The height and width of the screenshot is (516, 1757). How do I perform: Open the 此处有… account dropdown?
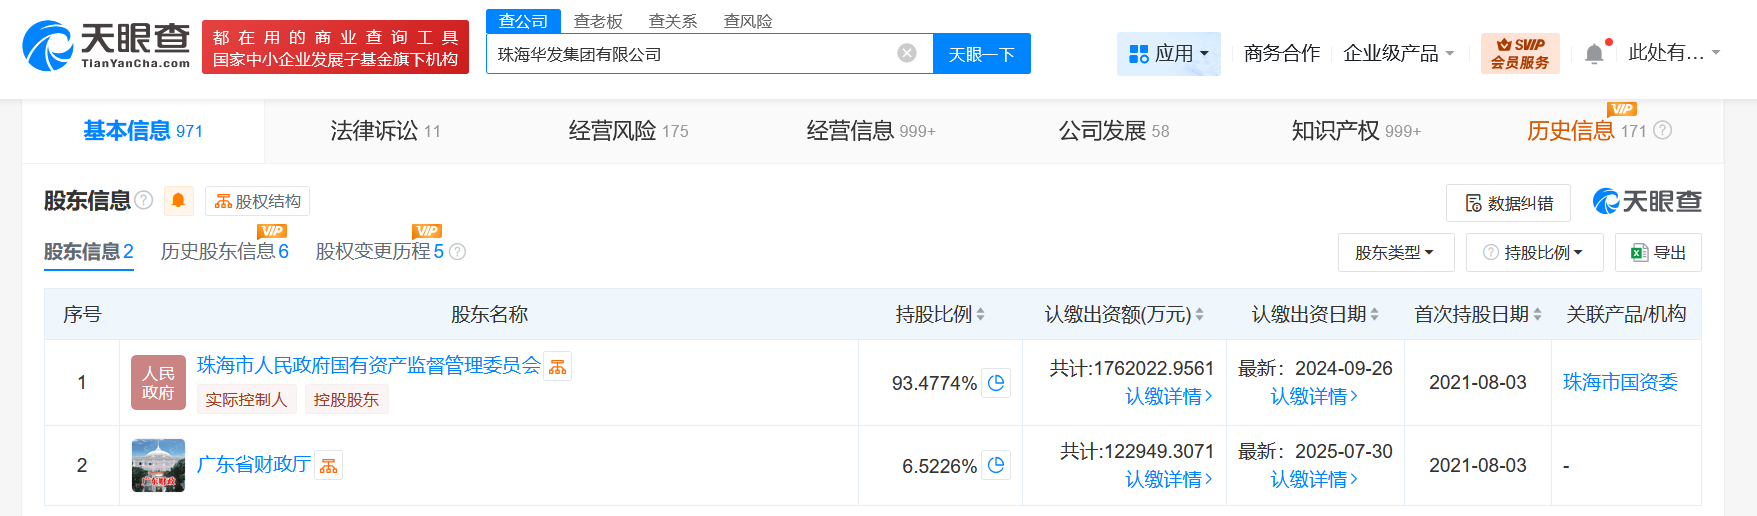(x=1674, y=53)
